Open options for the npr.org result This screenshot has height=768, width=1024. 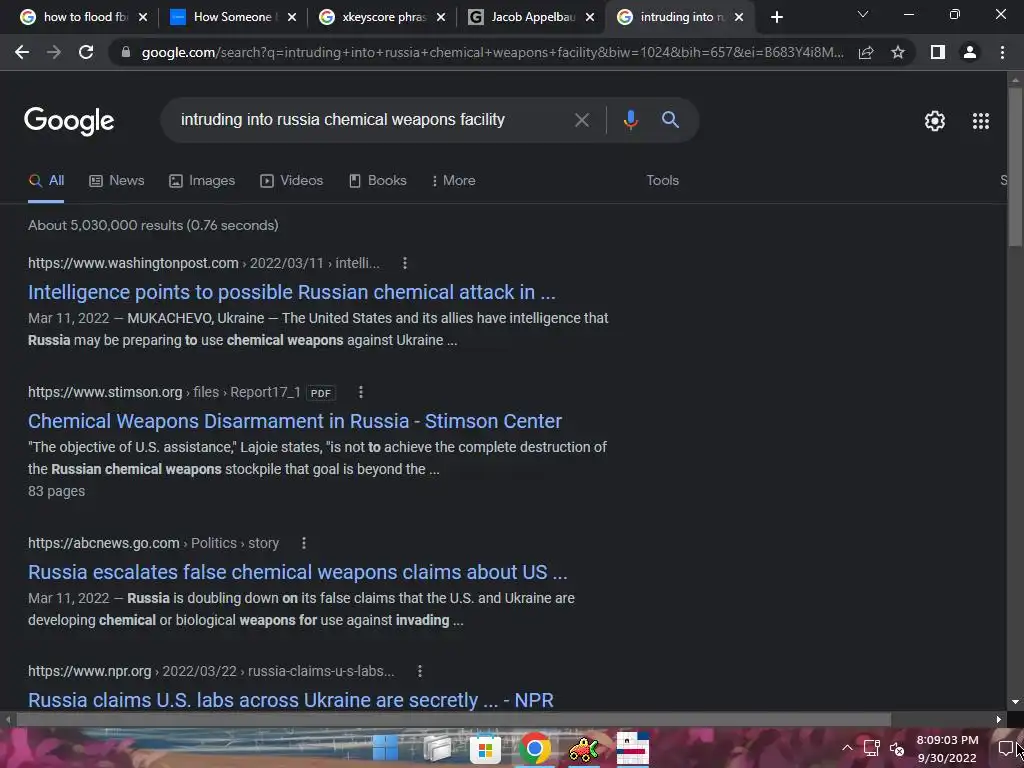click(x=420, y=671)
